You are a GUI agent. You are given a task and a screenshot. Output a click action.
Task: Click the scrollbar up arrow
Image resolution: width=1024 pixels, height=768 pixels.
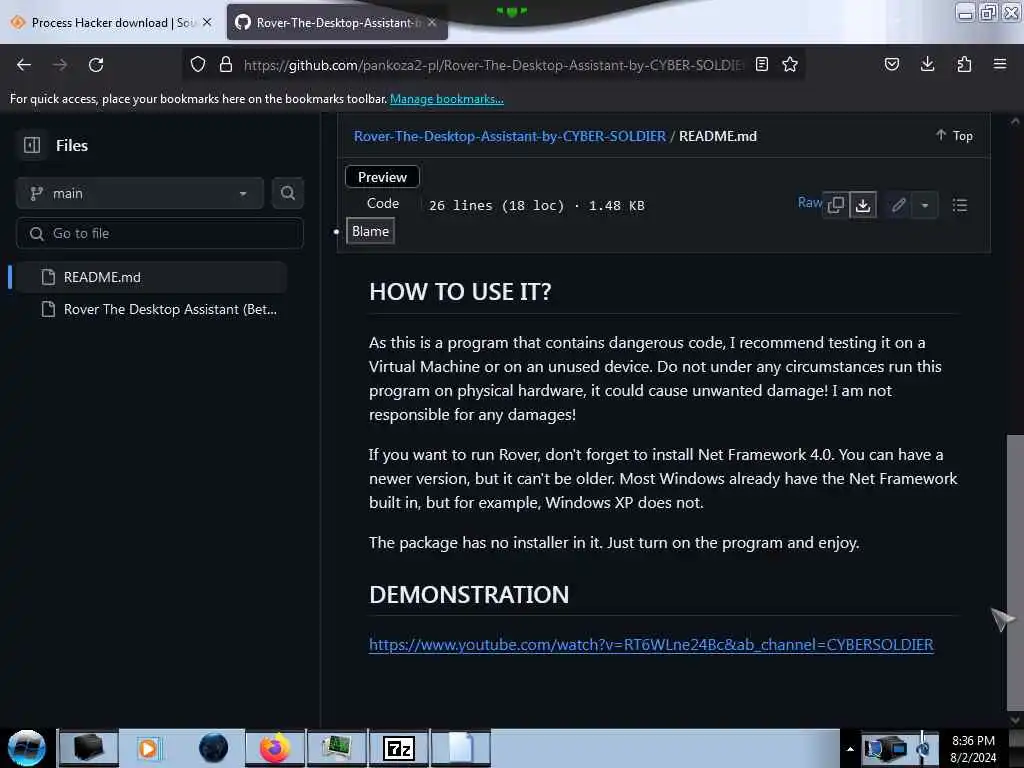point(1015,121)
